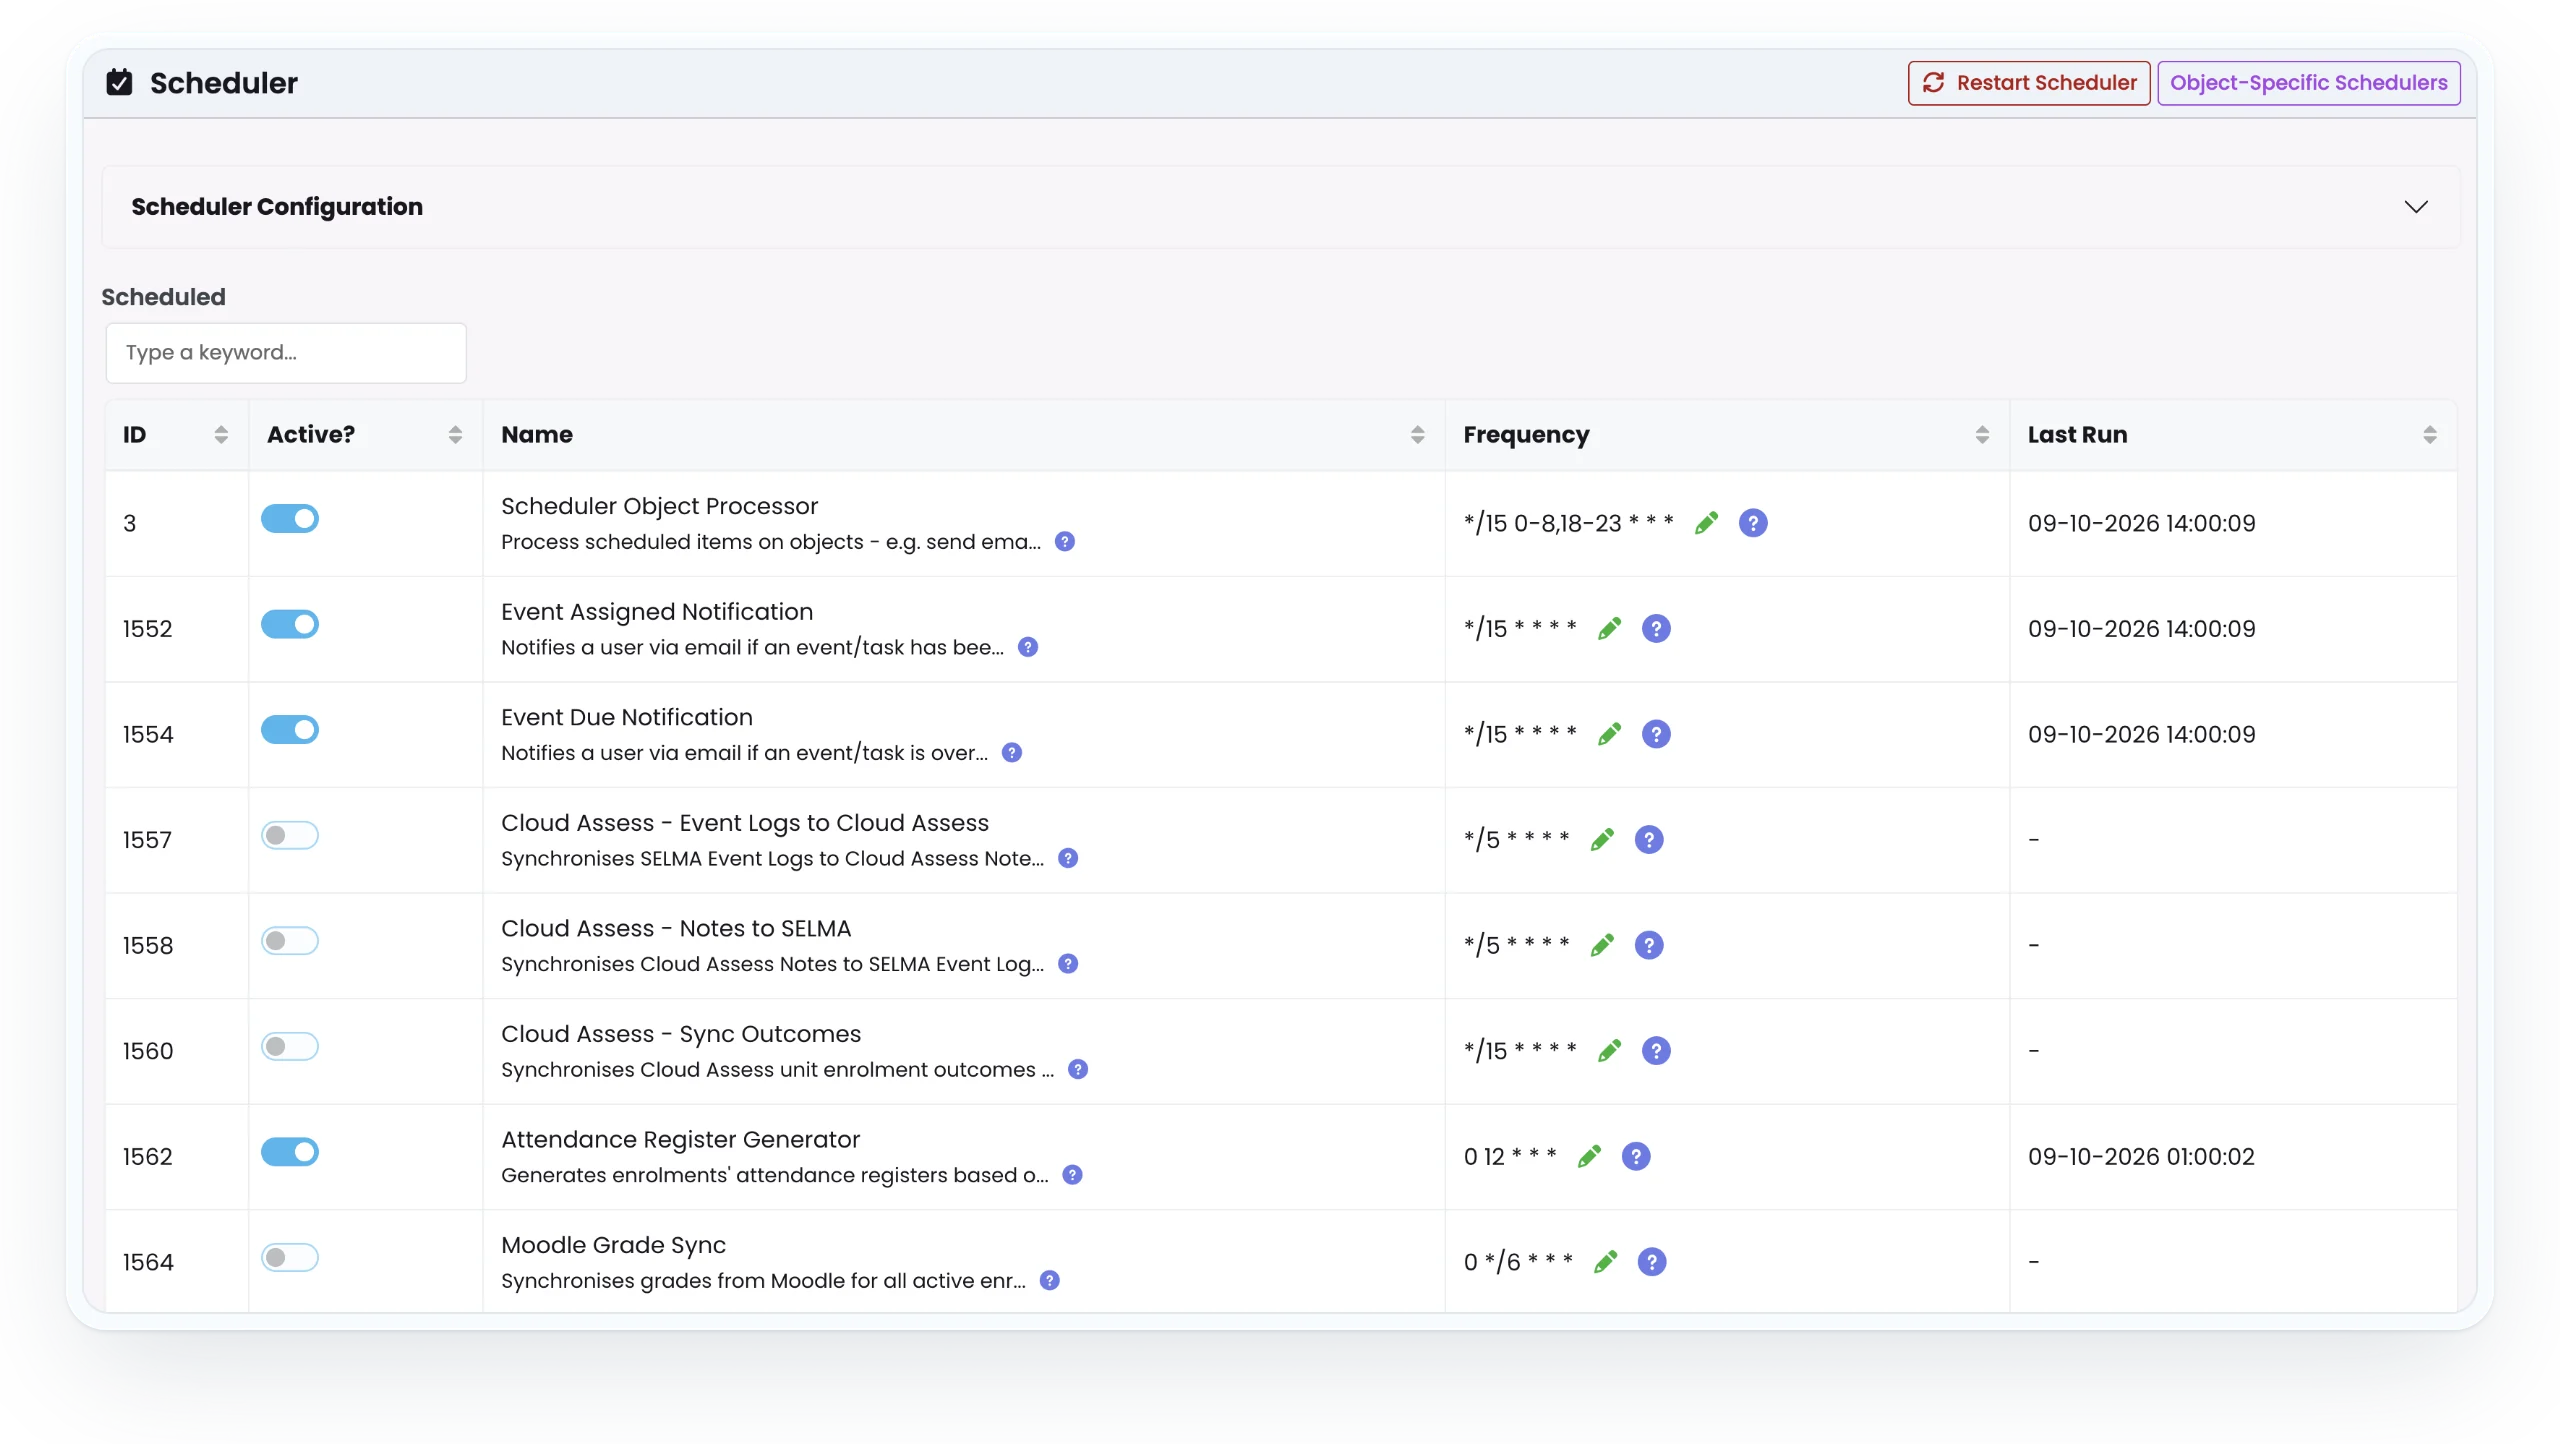Show description info for Scheduler Object Processor
2560x1444 pixels.
[x=1065, y=542]
